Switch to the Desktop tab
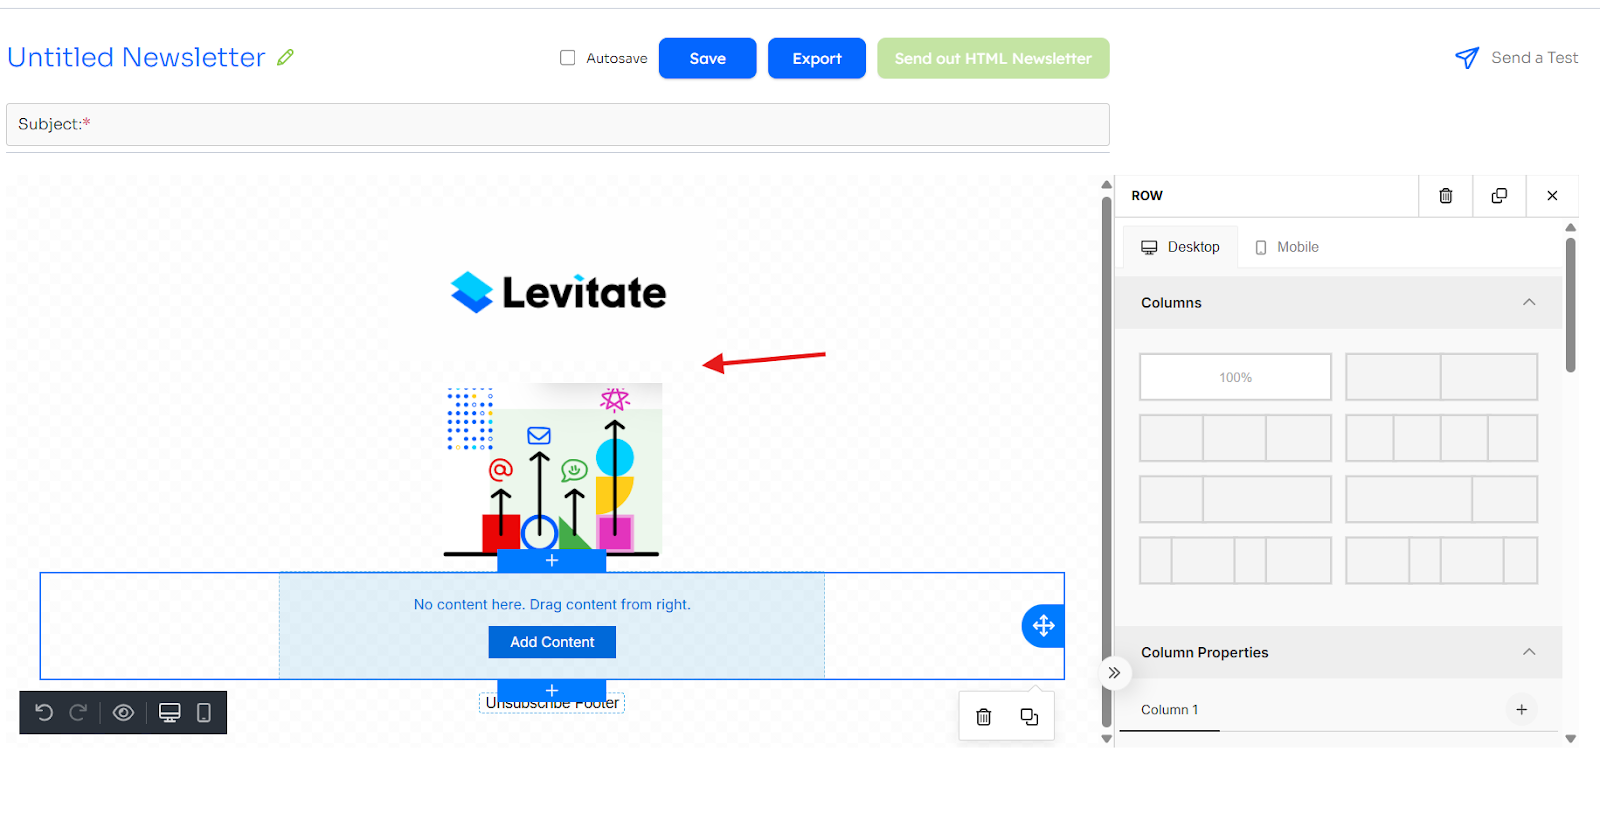1600x828 pixels. [1180, 247]
